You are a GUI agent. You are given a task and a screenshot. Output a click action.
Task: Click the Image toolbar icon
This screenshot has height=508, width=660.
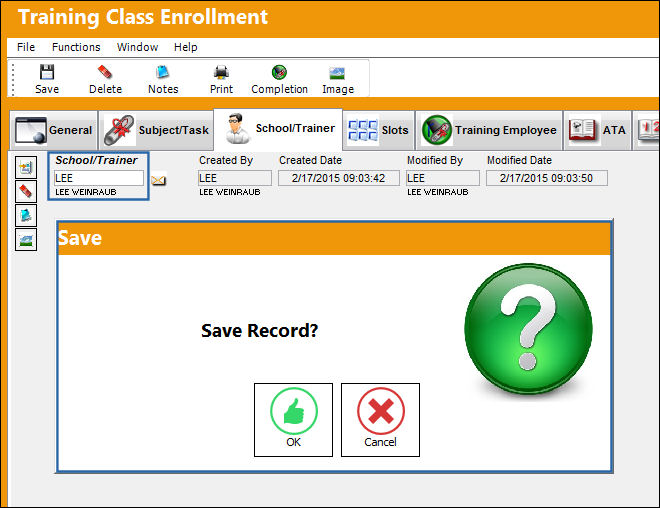point(337,73)
